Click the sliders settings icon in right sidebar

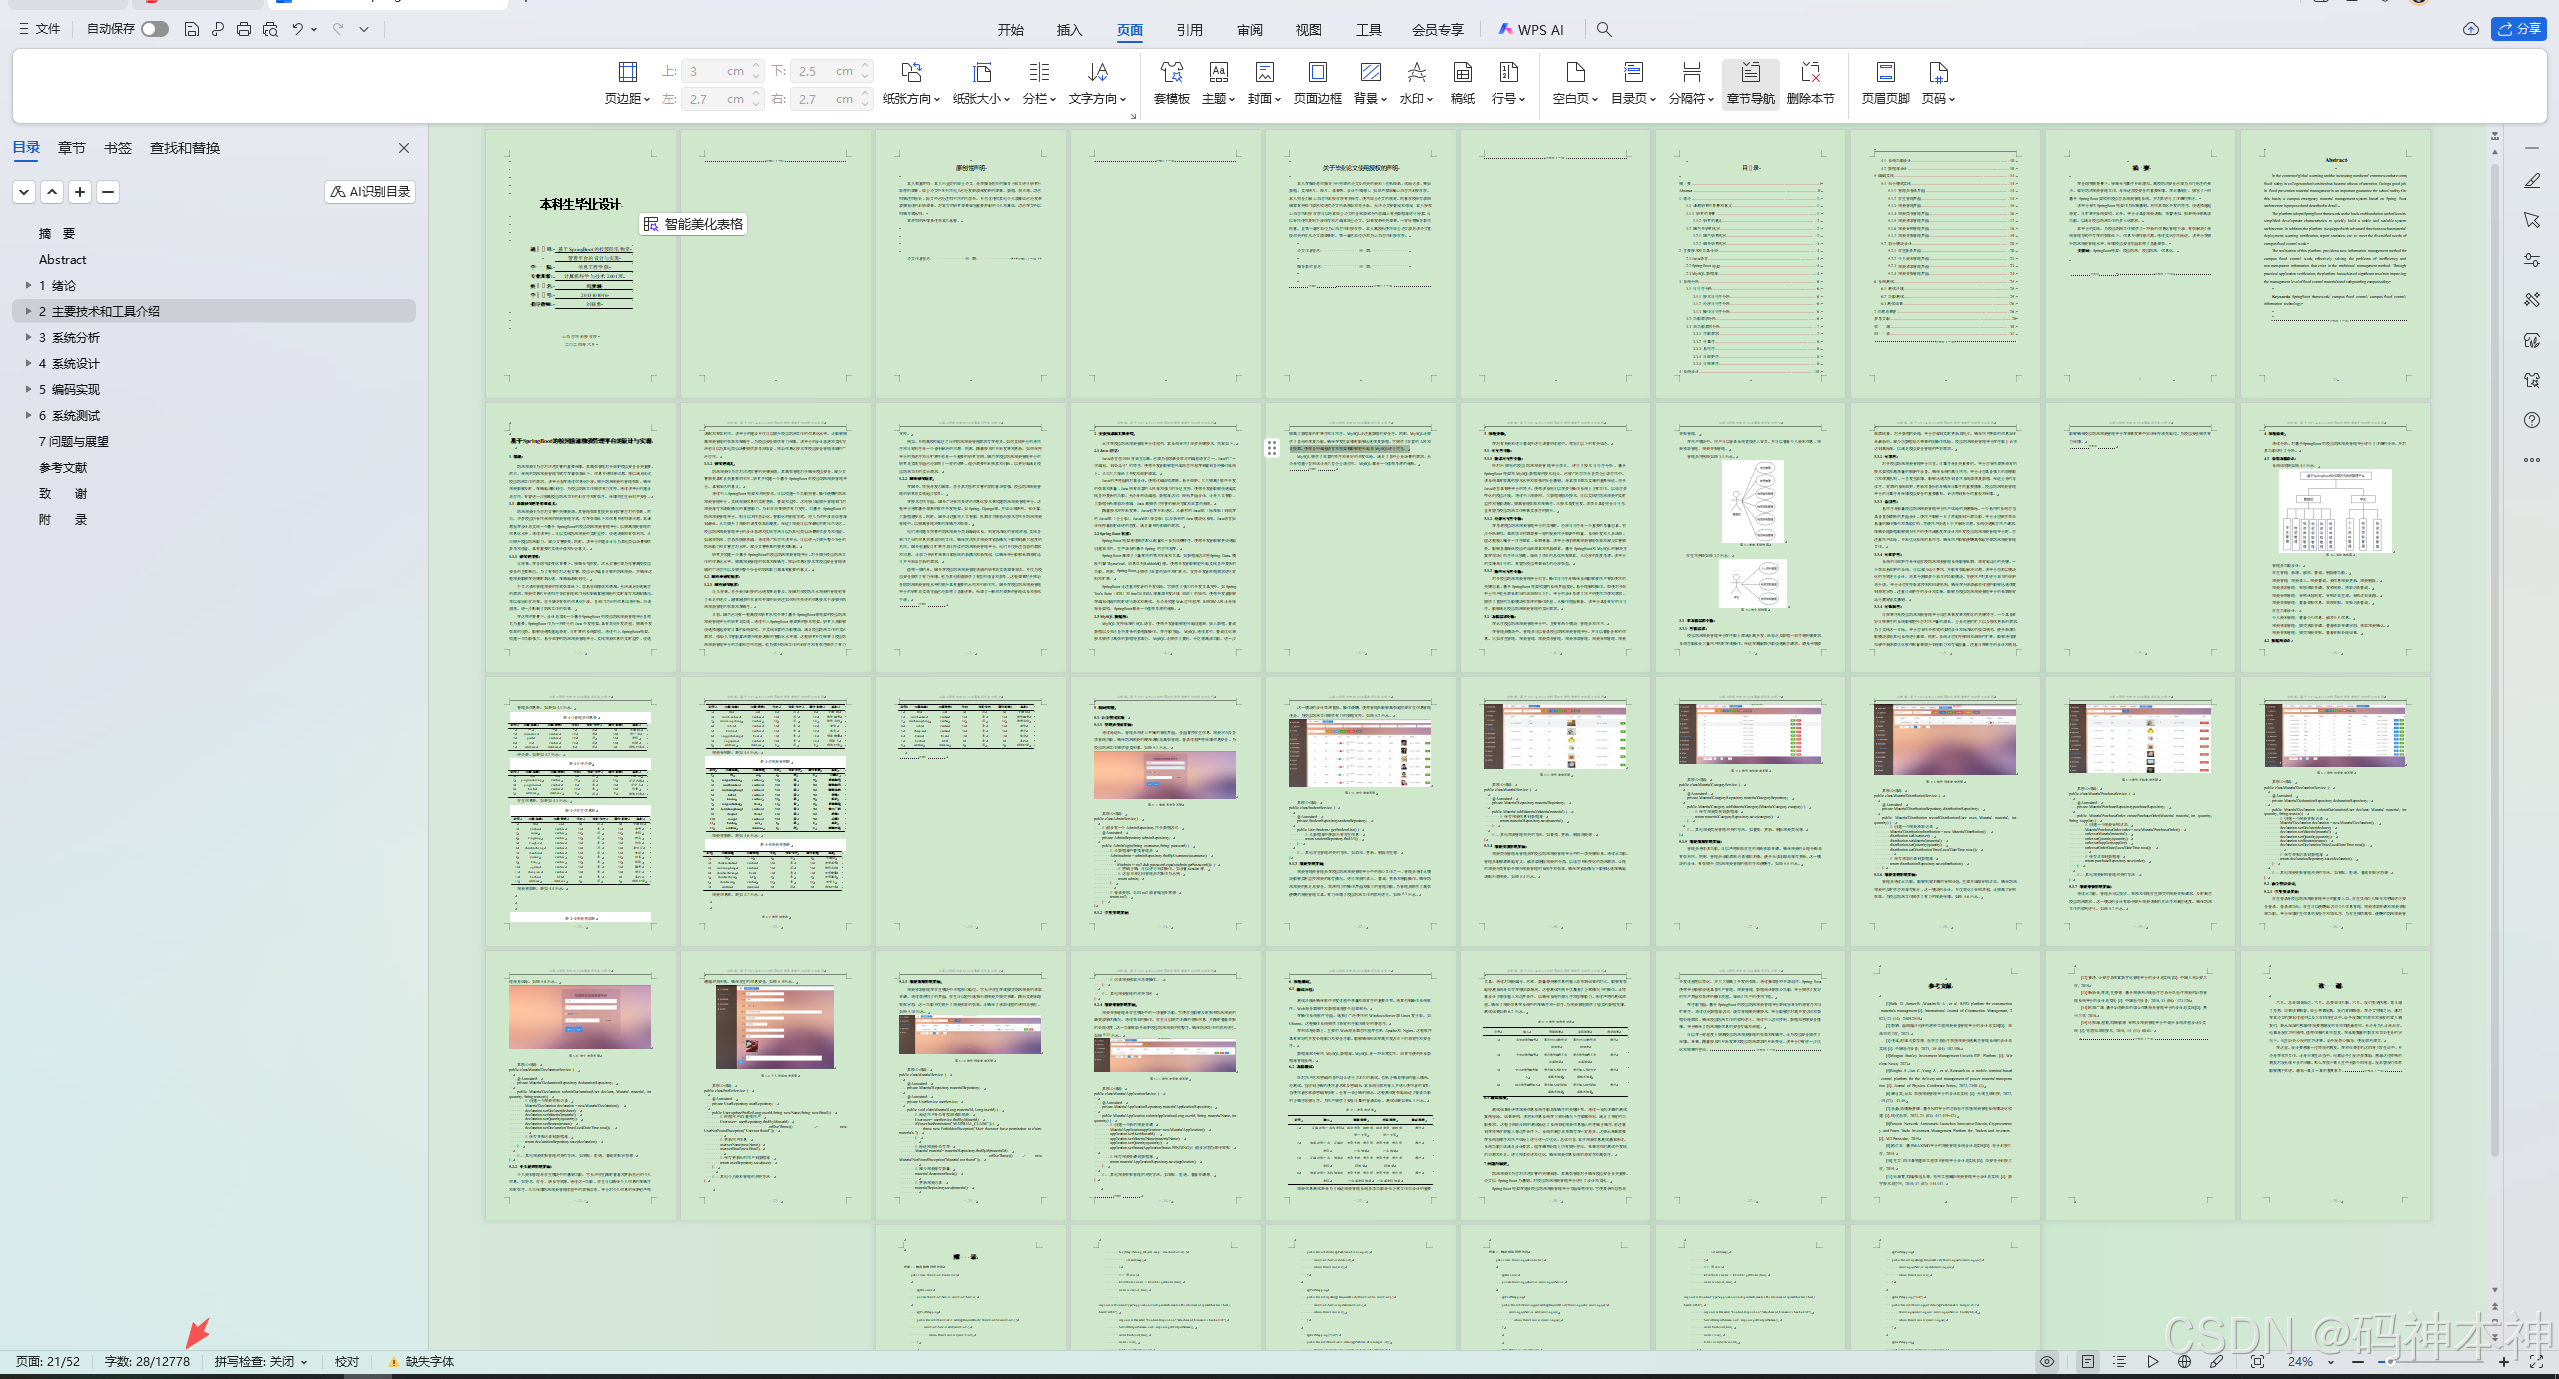2531,260
